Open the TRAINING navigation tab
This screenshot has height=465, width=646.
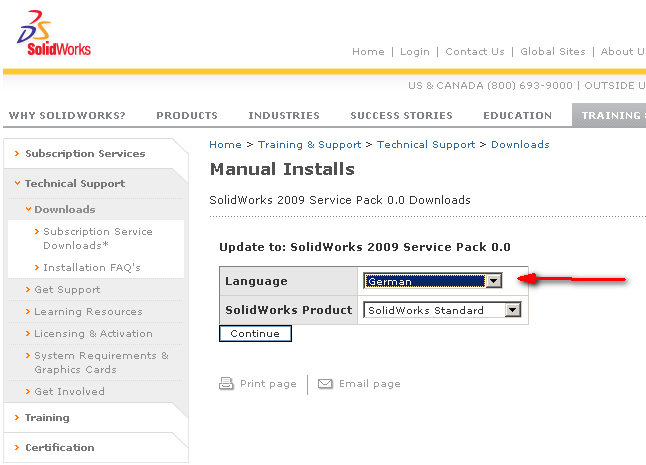point(609,115)
